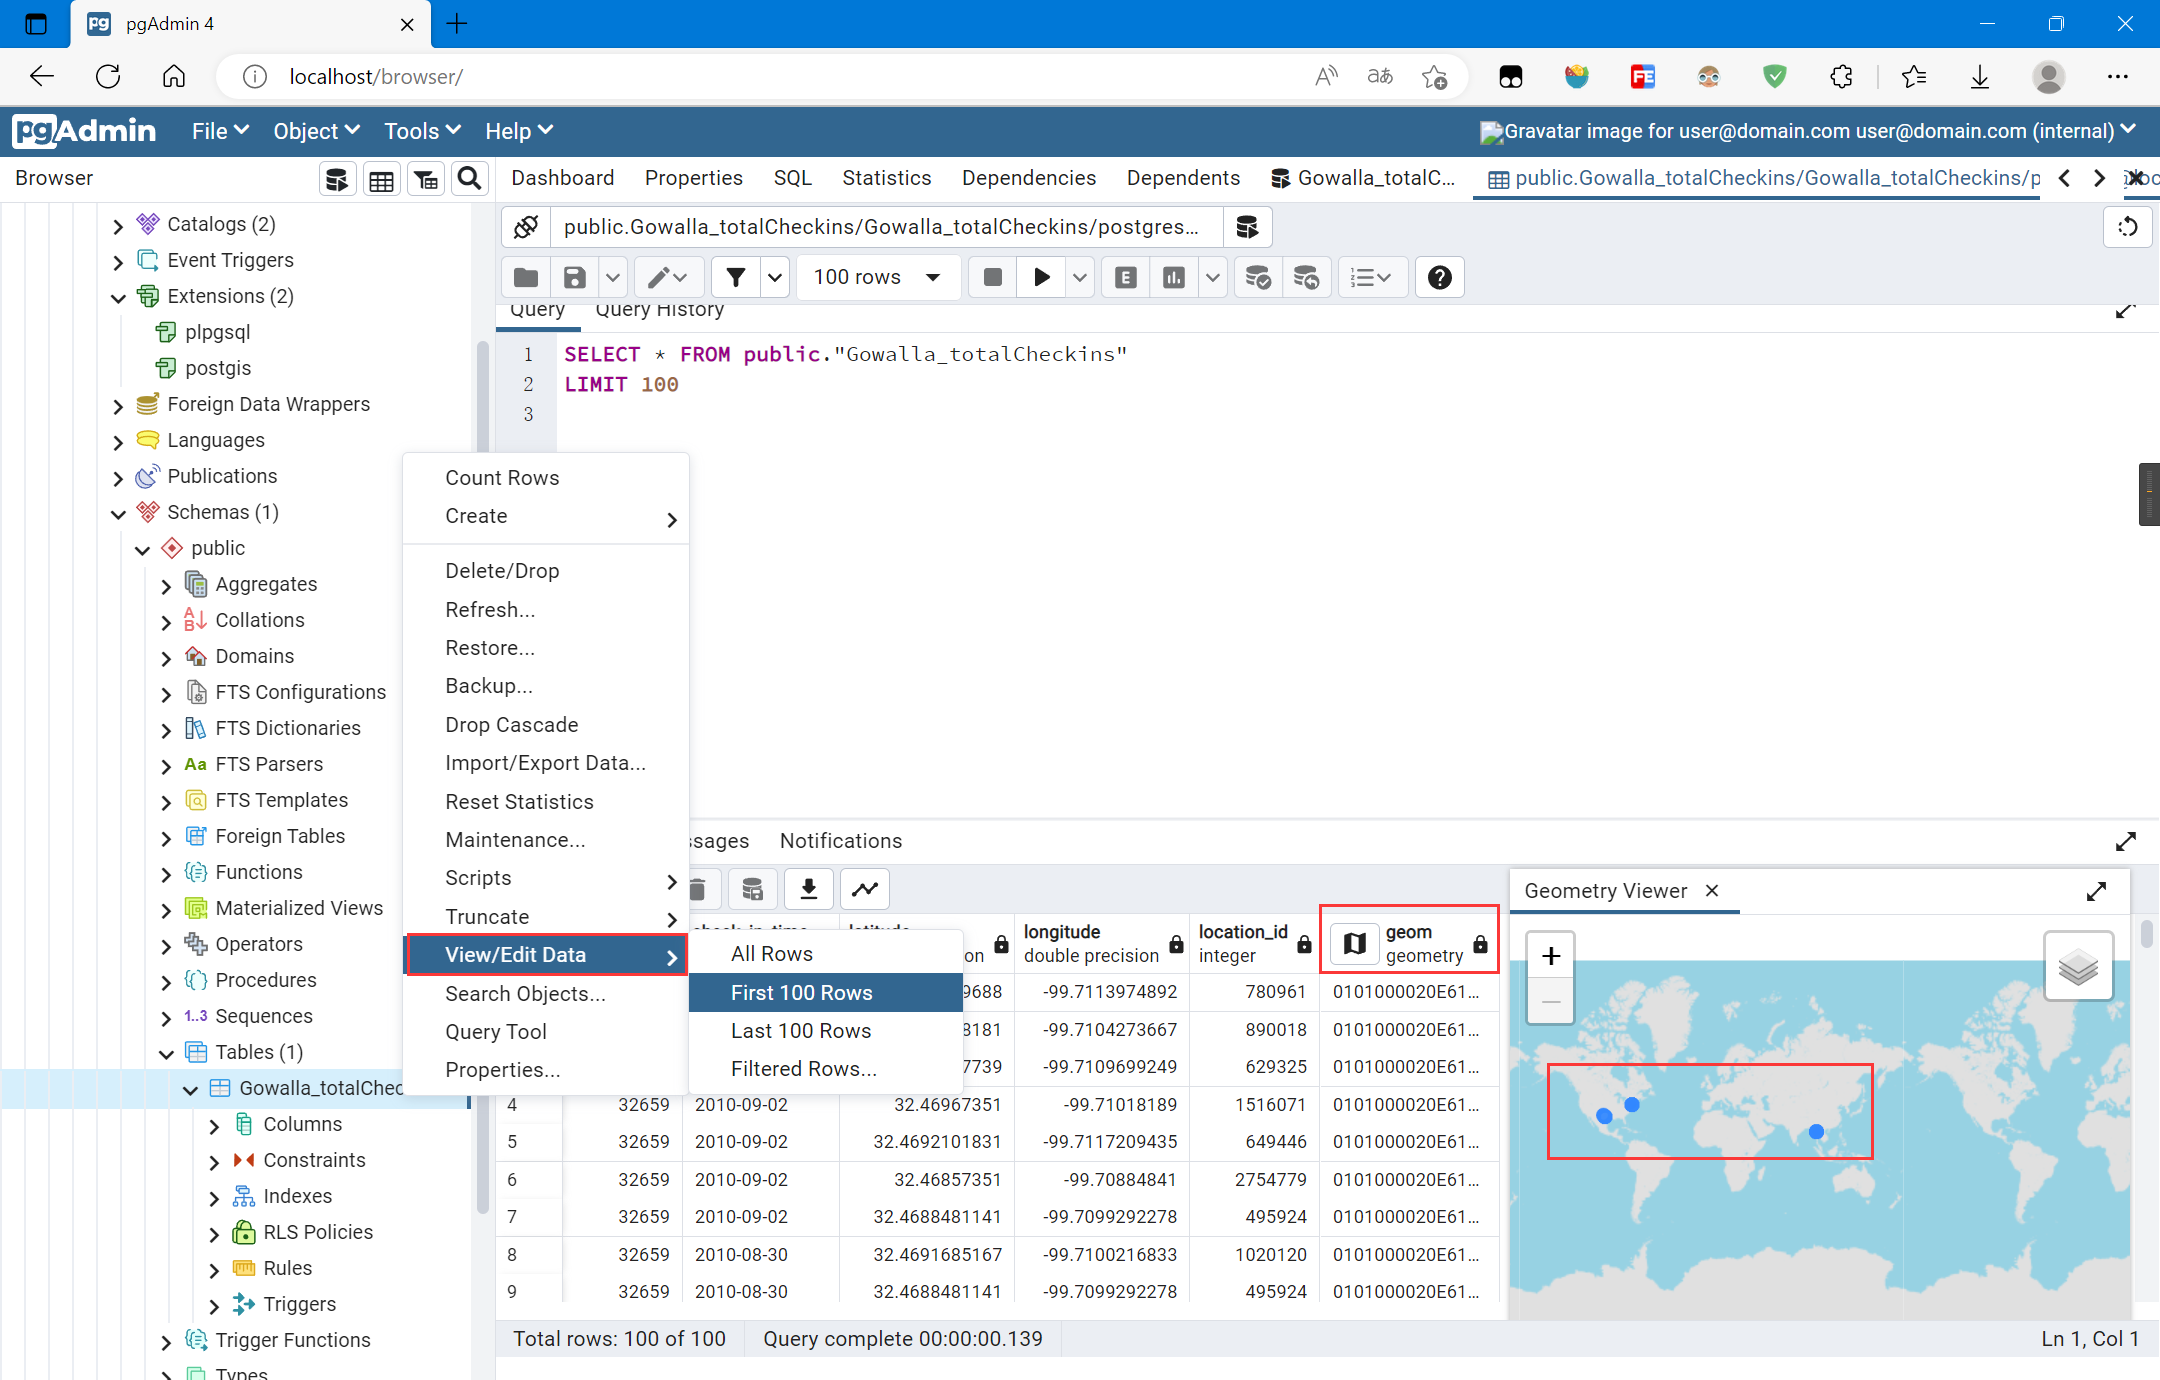Click the geom column map viewer icon
Screen dimensions: 2160x1380
tap(1355, 942)
